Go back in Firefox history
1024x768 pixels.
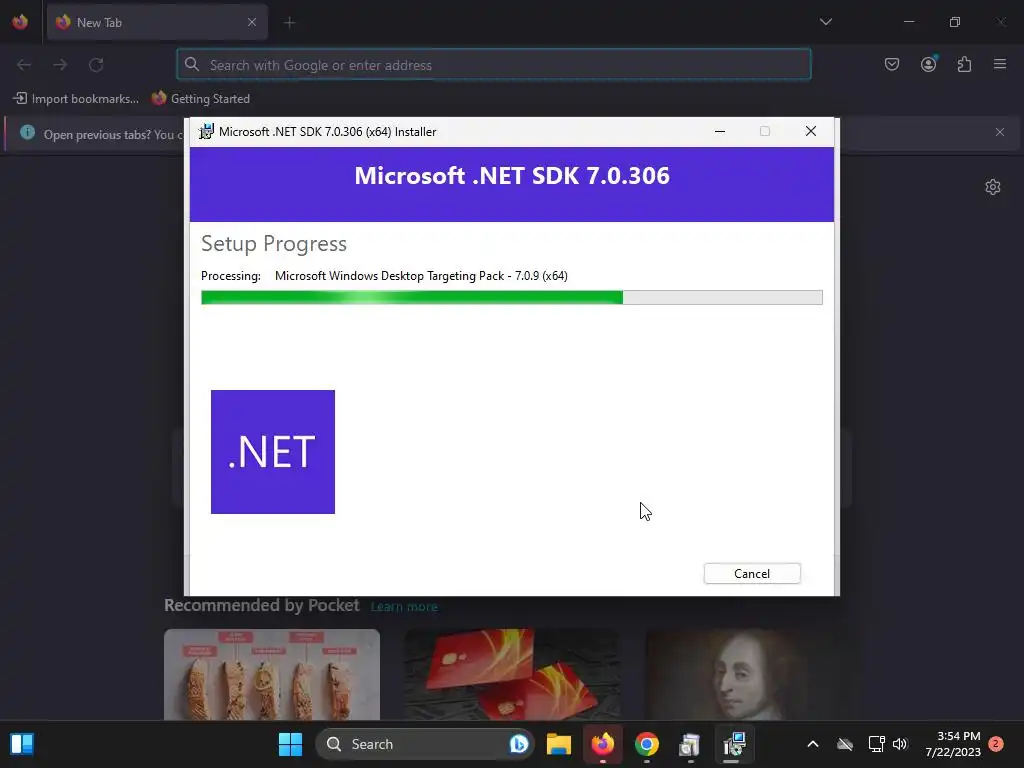24,65
